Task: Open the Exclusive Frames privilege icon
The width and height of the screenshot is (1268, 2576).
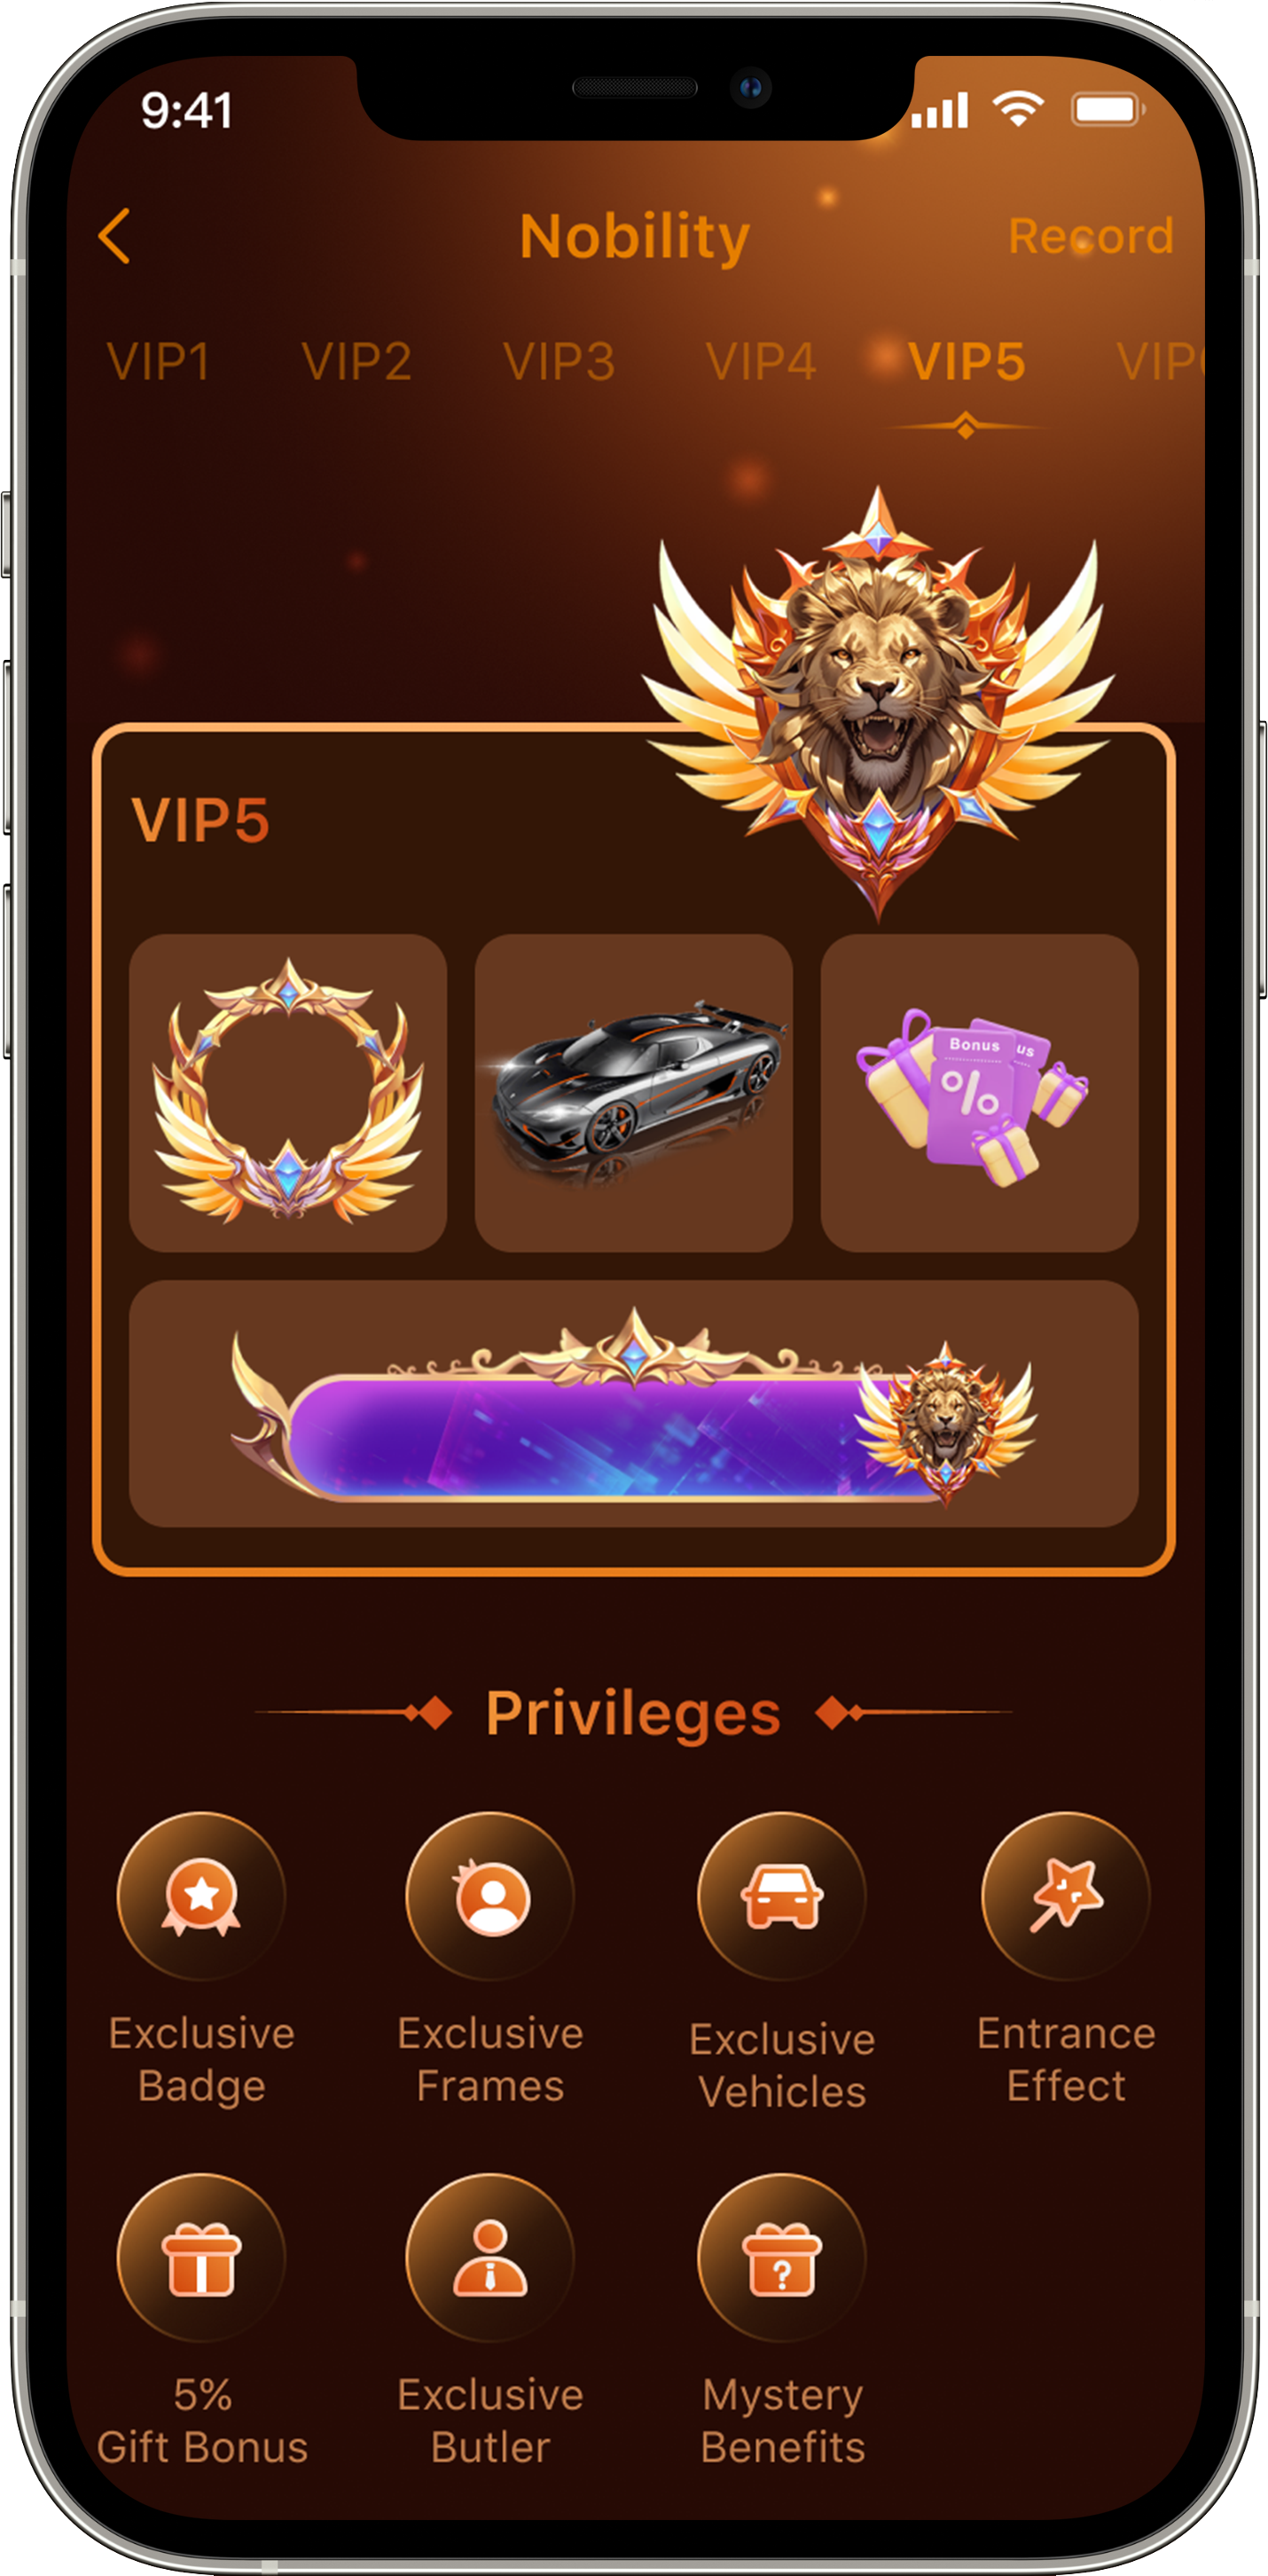Action: [x=490, y=1896]
